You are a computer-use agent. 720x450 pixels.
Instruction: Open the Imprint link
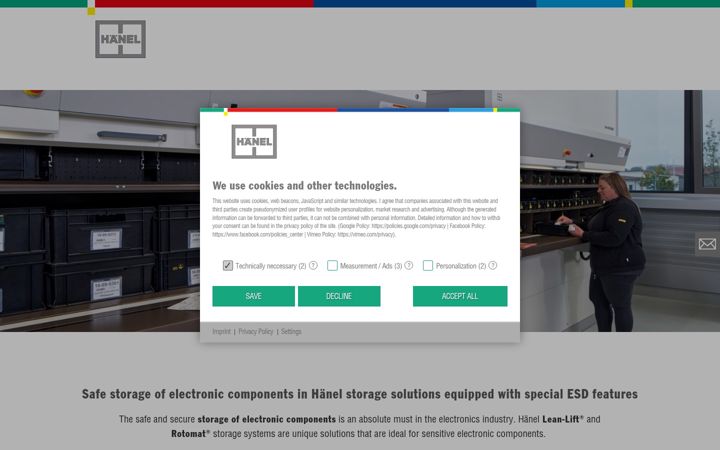click(221, 332)
